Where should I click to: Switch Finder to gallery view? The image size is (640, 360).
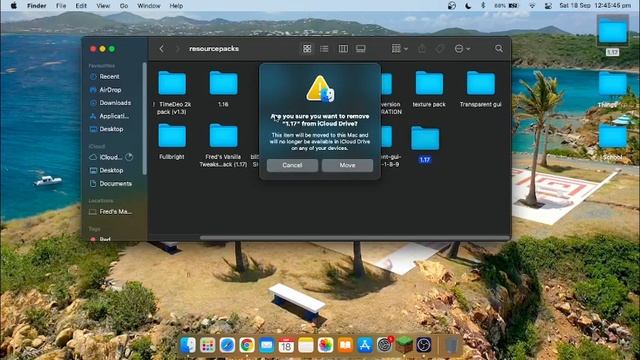point(360,49)
